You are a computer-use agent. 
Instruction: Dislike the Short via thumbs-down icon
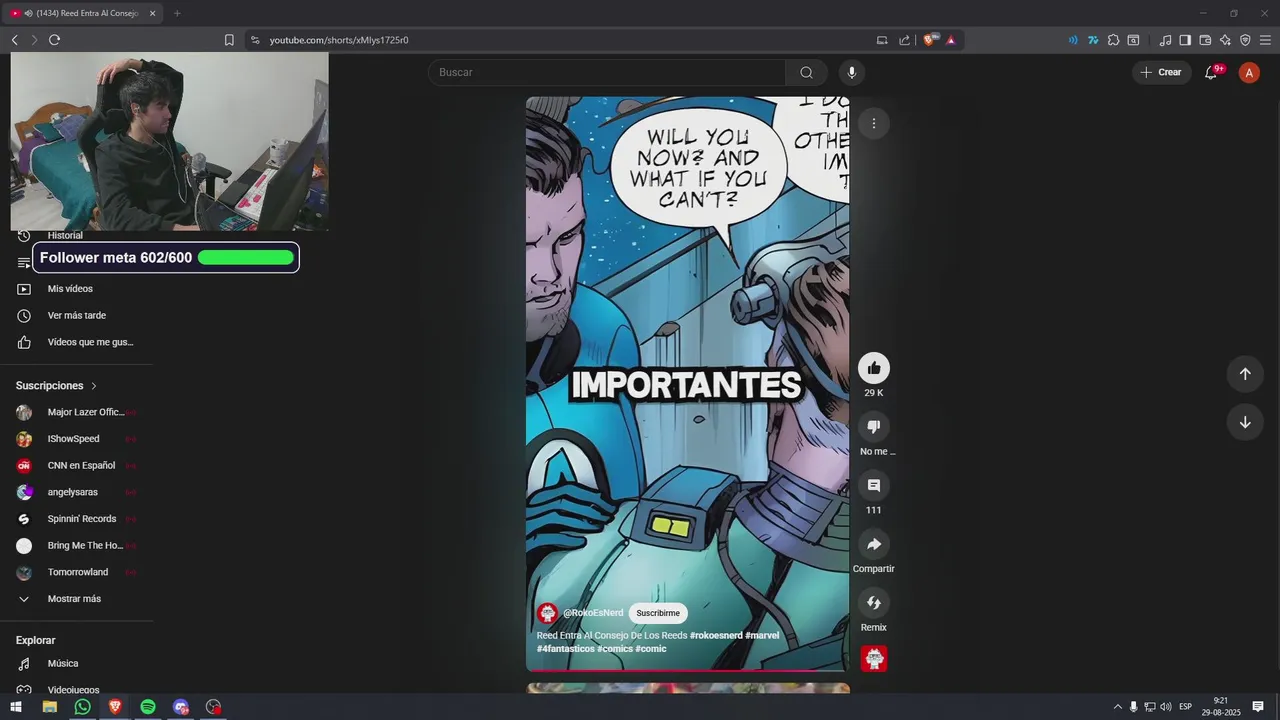pyautogui.click(x=873, y=427)
